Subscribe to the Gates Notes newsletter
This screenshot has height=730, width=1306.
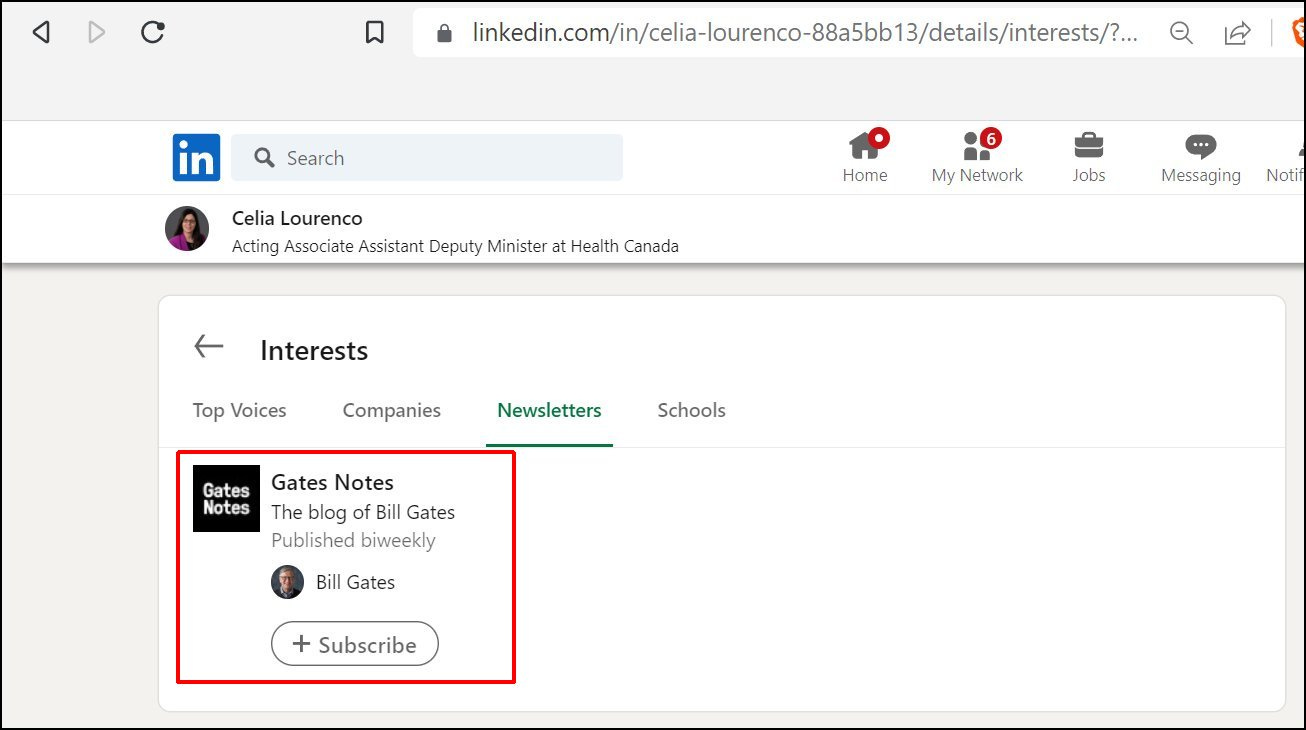coord(355,644)
